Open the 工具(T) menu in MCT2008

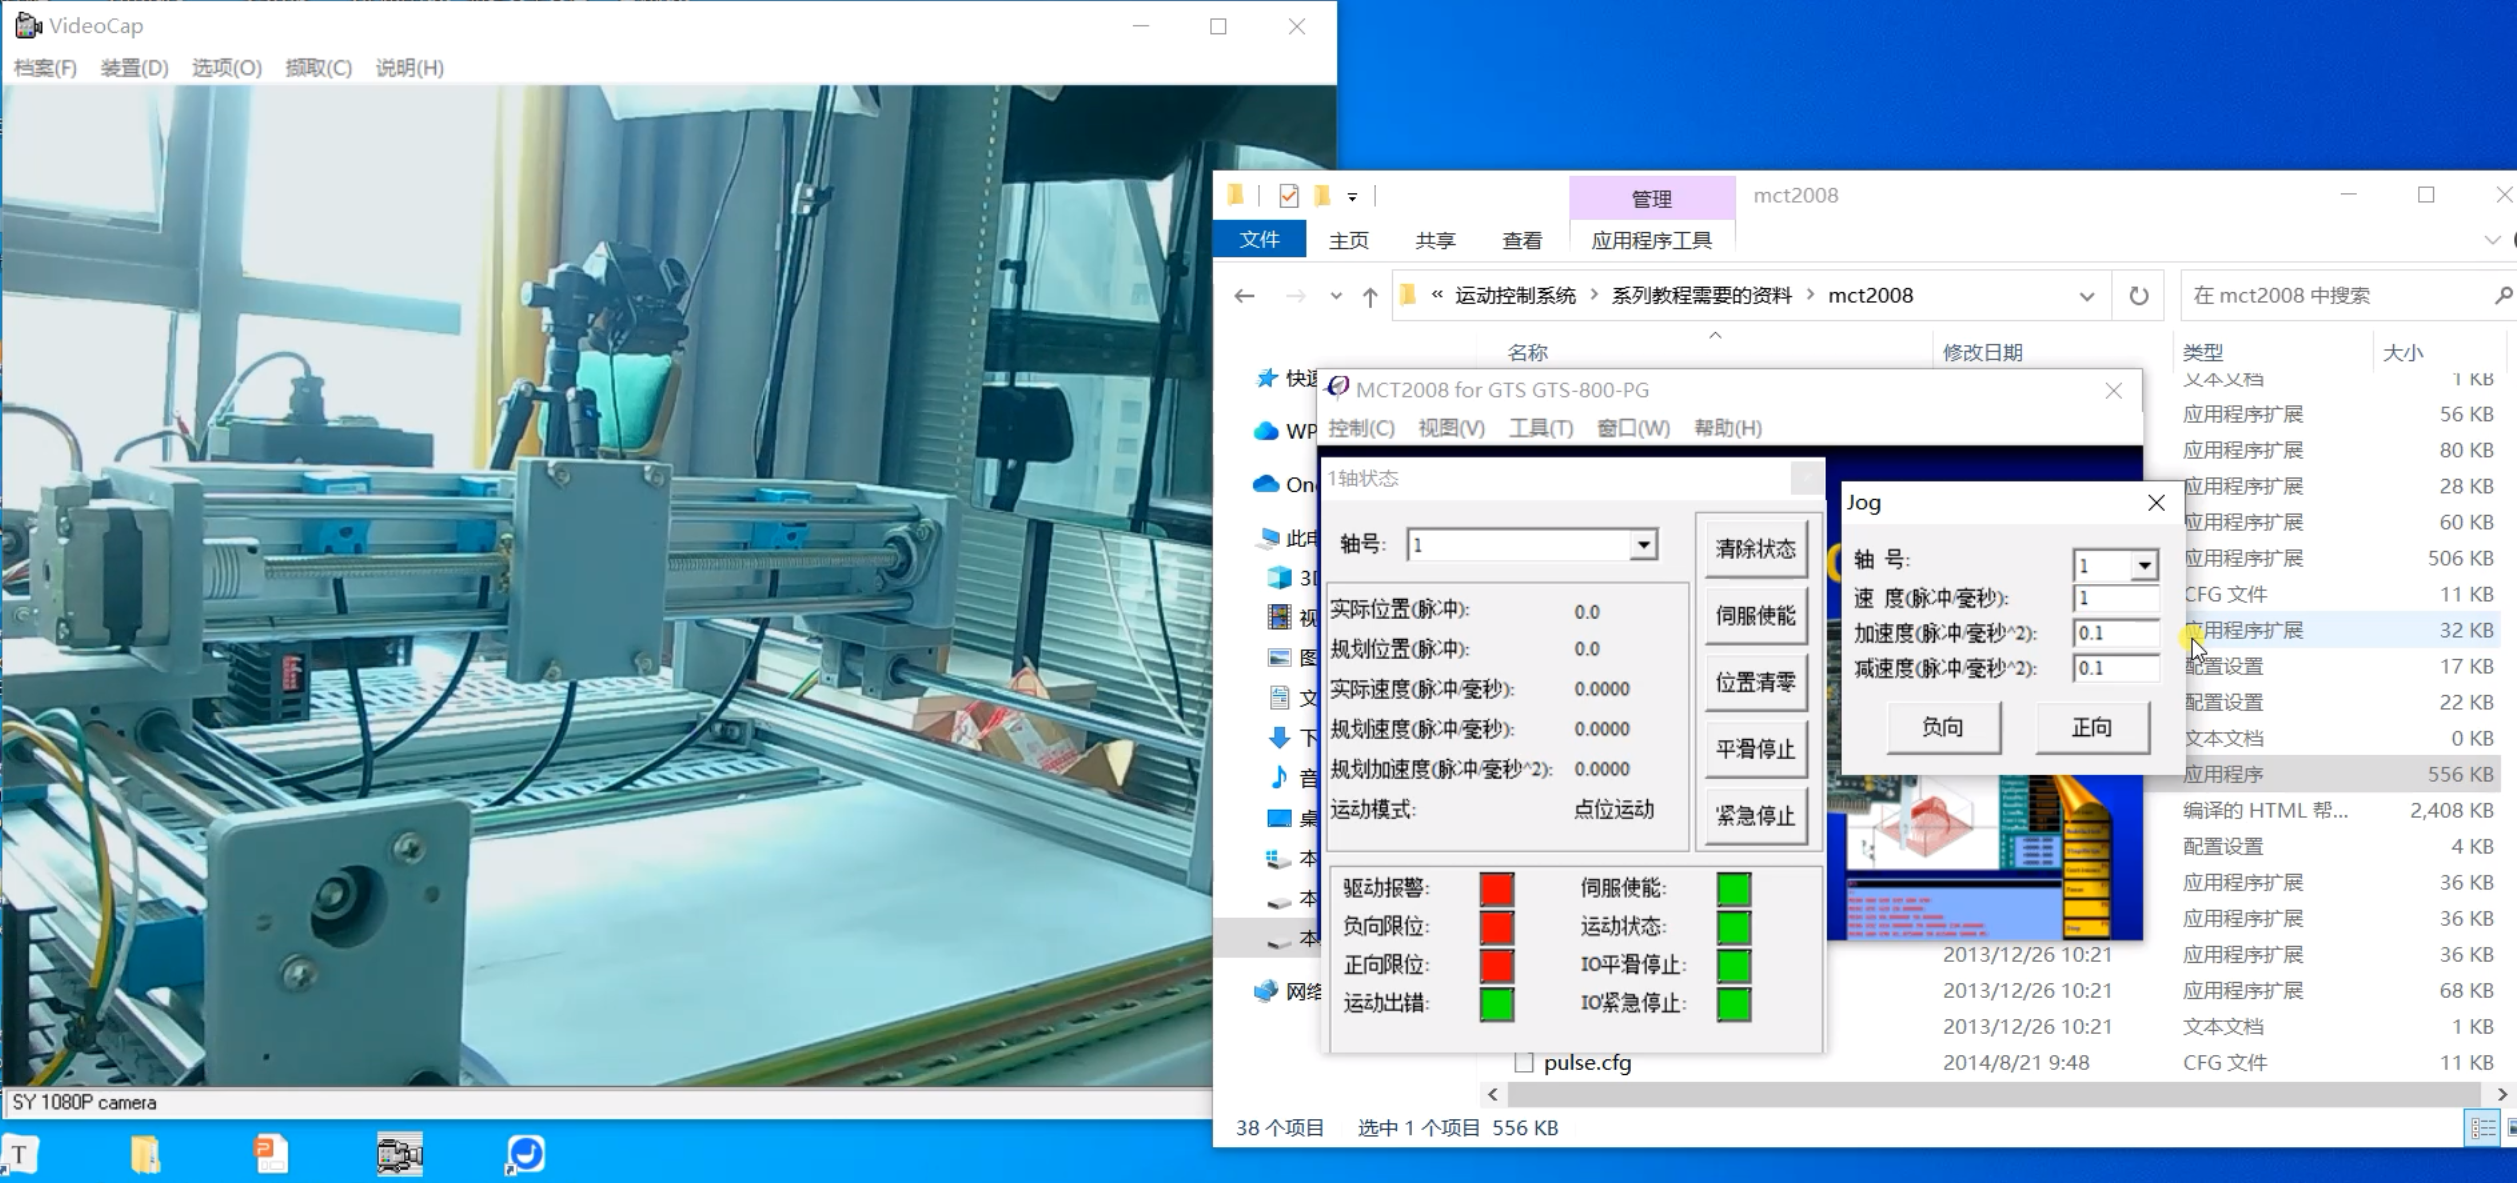click(x=1540, y=428)
